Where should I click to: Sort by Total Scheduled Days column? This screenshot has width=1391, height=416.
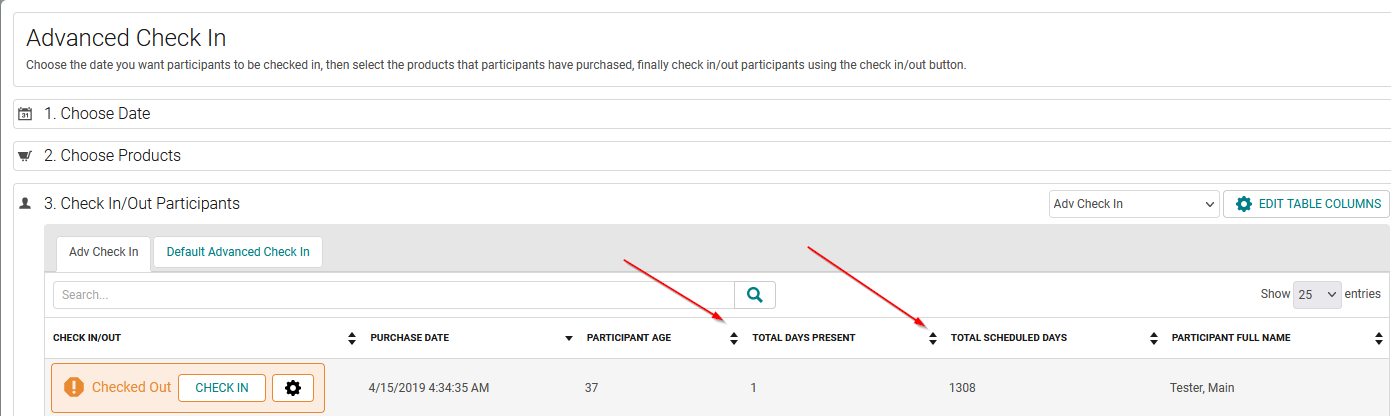tap(1154, 338)
